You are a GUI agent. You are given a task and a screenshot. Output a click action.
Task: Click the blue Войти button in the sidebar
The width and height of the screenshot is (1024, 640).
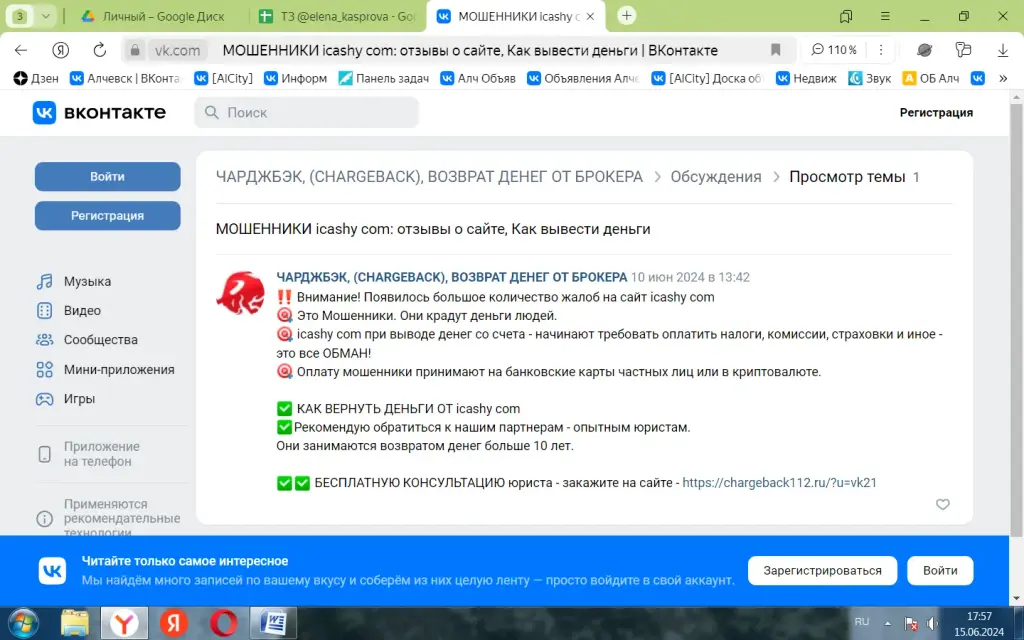pos(108,176)
